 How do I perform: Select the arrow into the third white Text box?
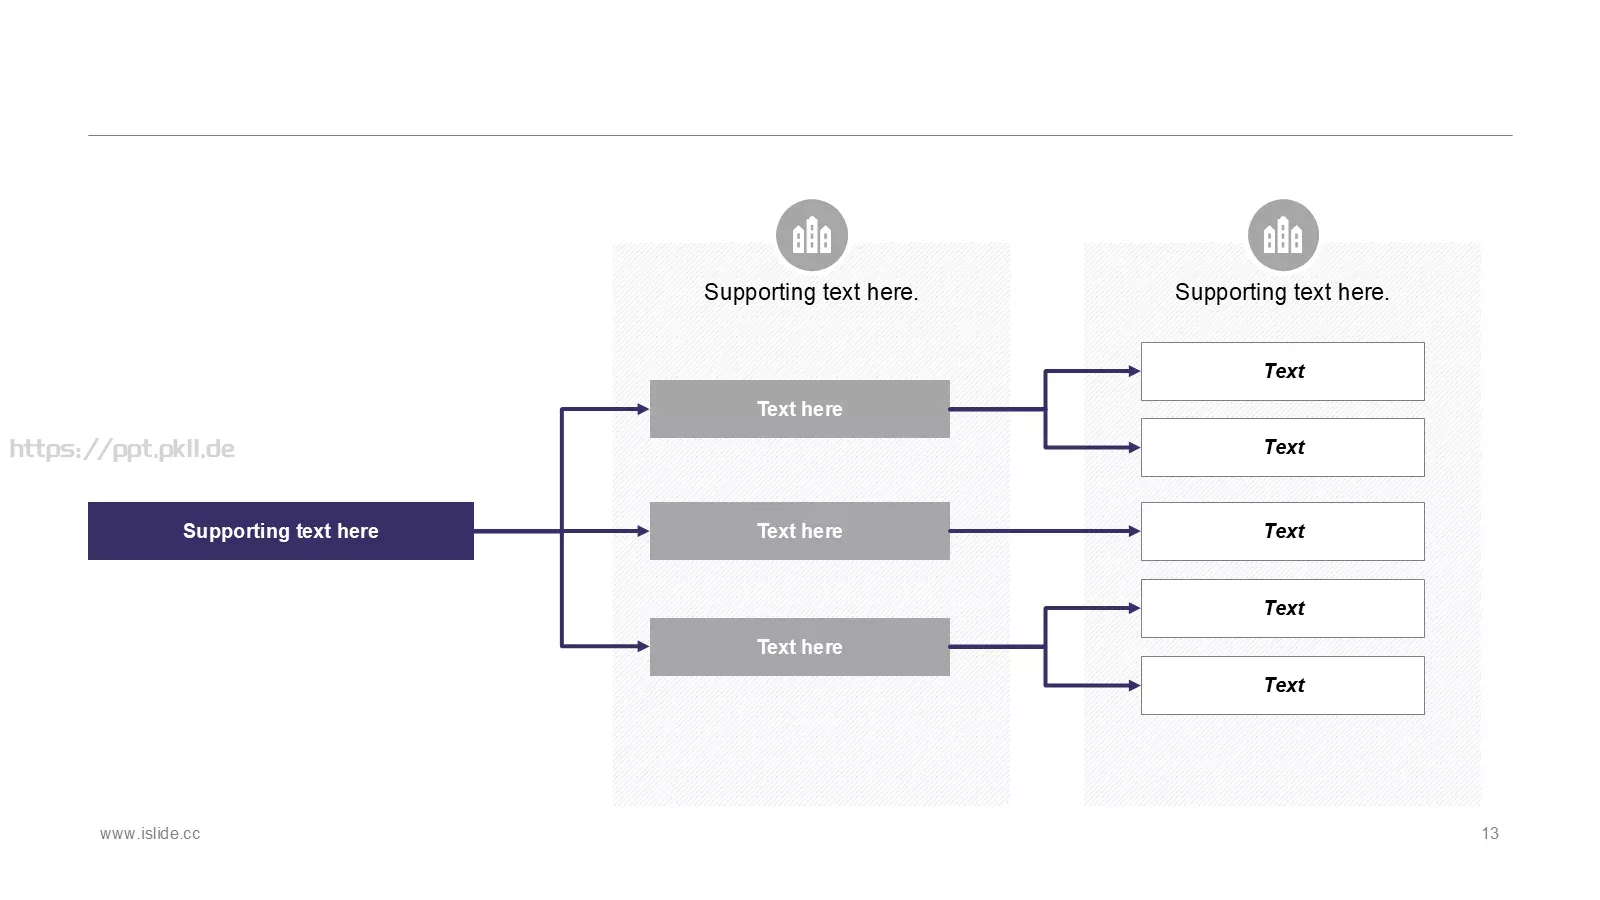1045,531
